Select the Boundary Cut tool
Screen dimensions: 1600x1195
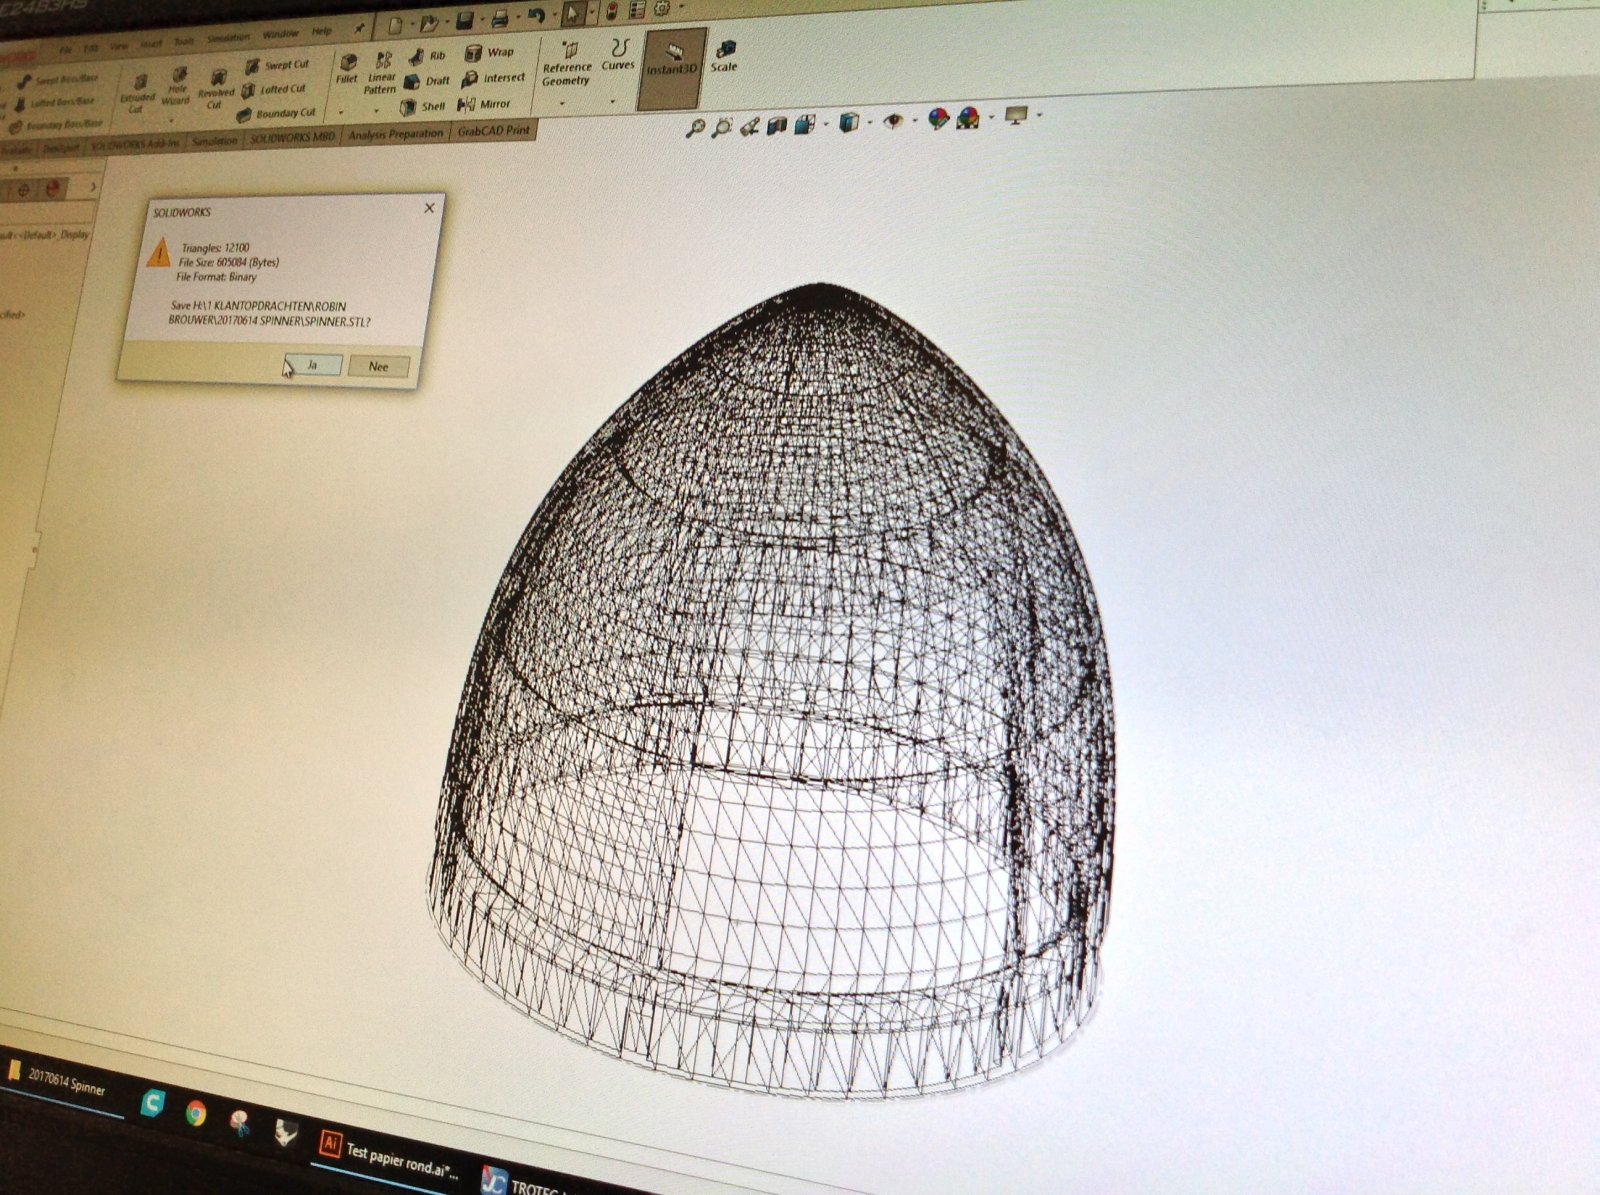coord(277,114)
